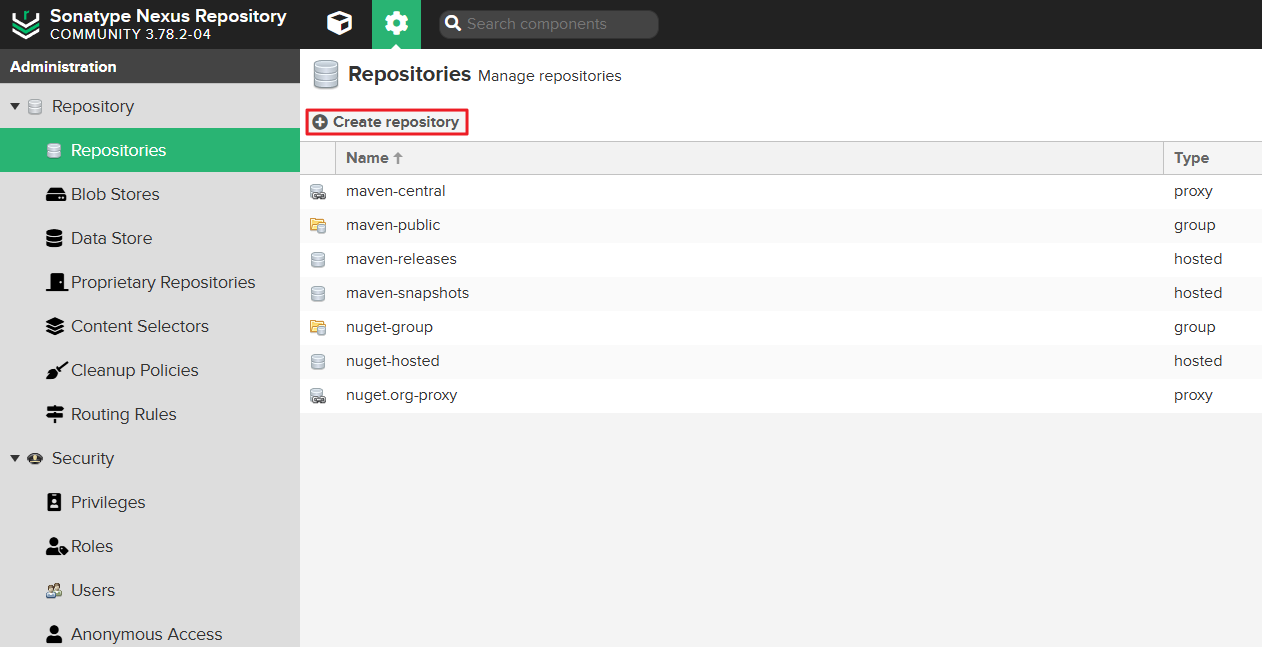Open Routing Rules
Image resolution: width=1262 pixels, height=647 pixels.
(x=150, y=414)
